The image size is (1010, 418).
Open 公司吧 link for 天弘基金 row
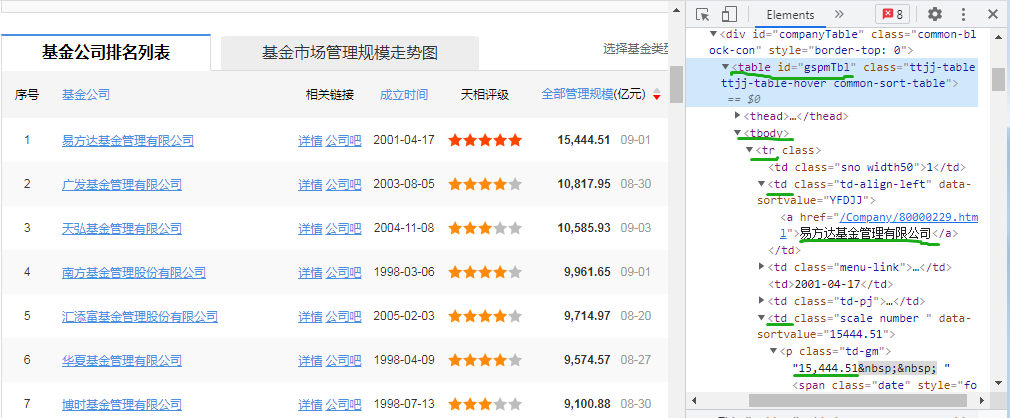coord(343,229)
